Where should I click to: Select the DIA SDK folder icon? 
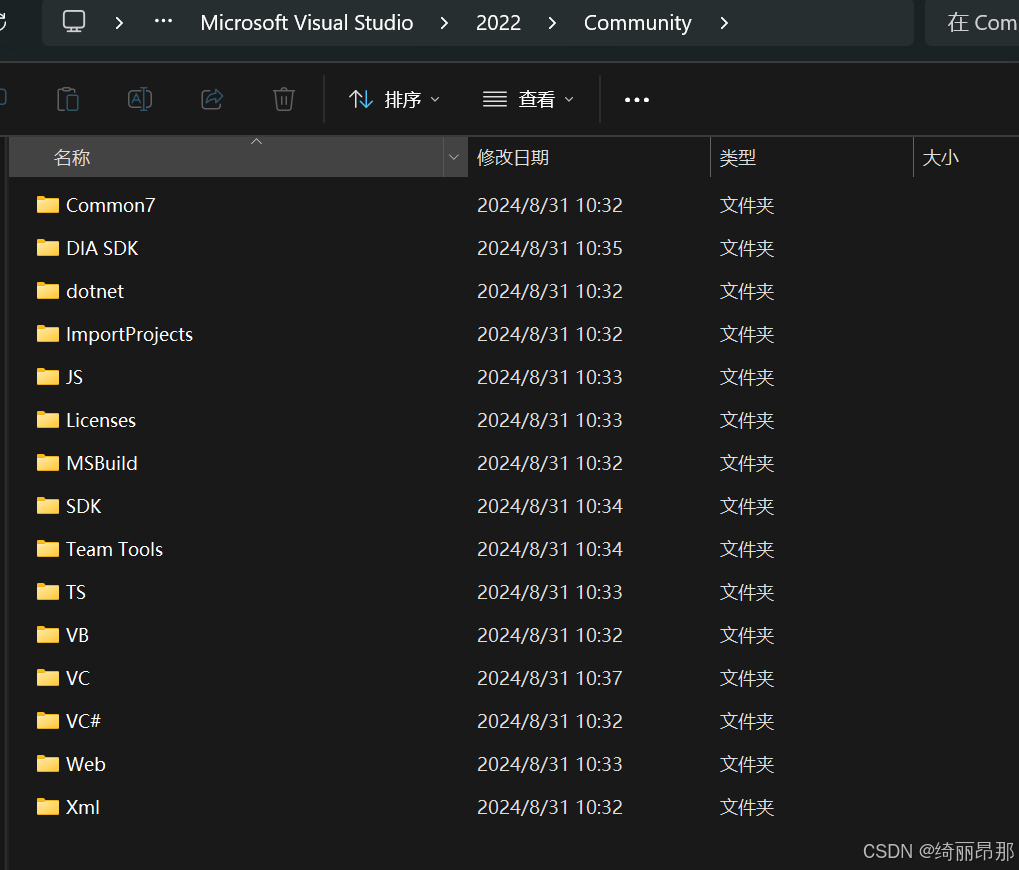pyautogui.click(x=48, y=248)
